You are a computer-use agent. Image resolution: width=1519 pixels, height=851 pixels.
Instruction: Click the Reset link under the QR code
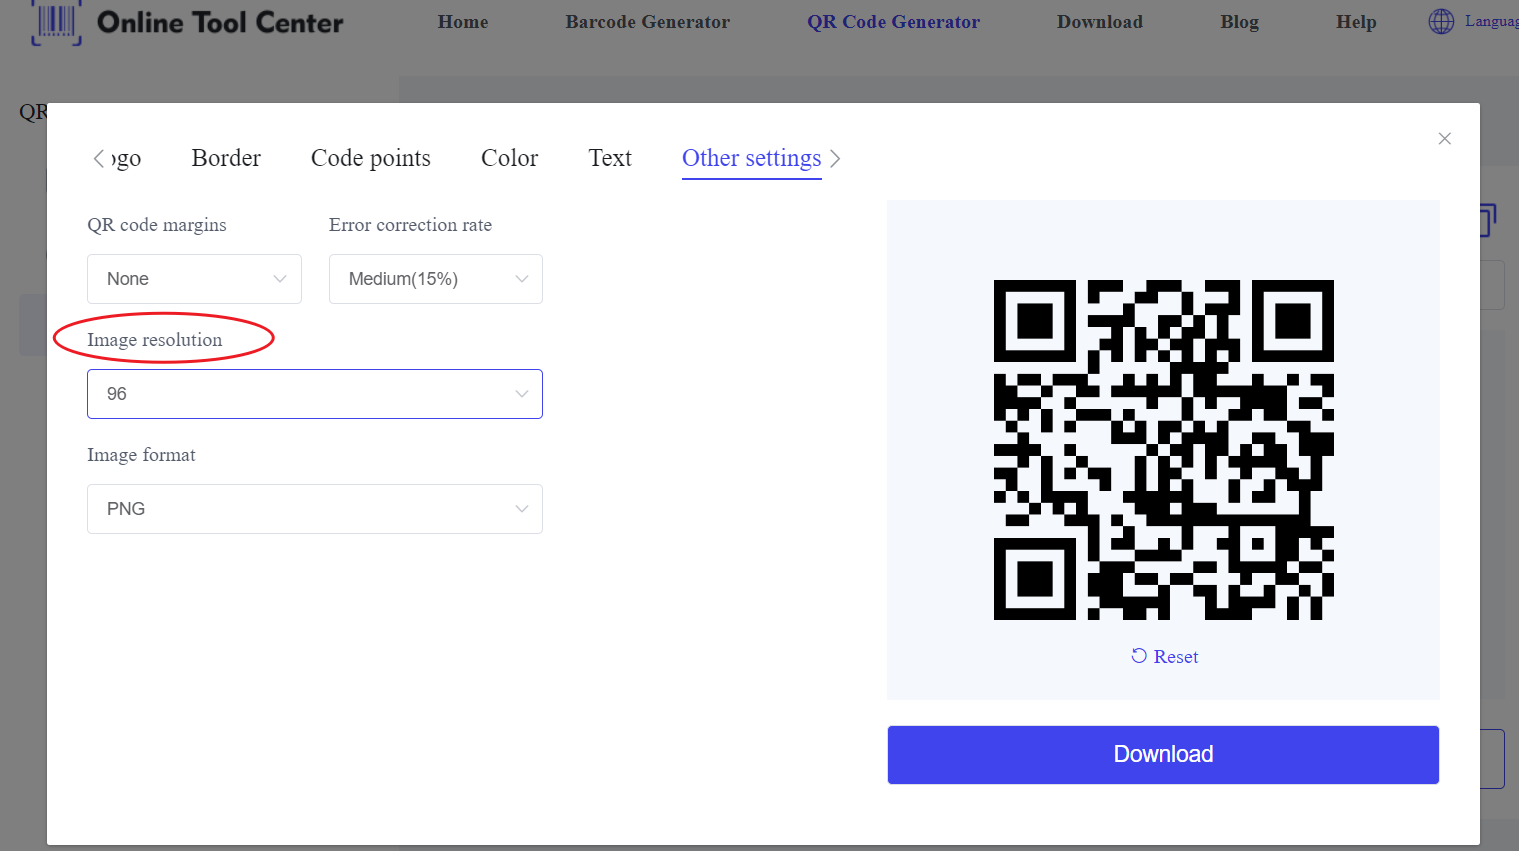(1165, 656)
